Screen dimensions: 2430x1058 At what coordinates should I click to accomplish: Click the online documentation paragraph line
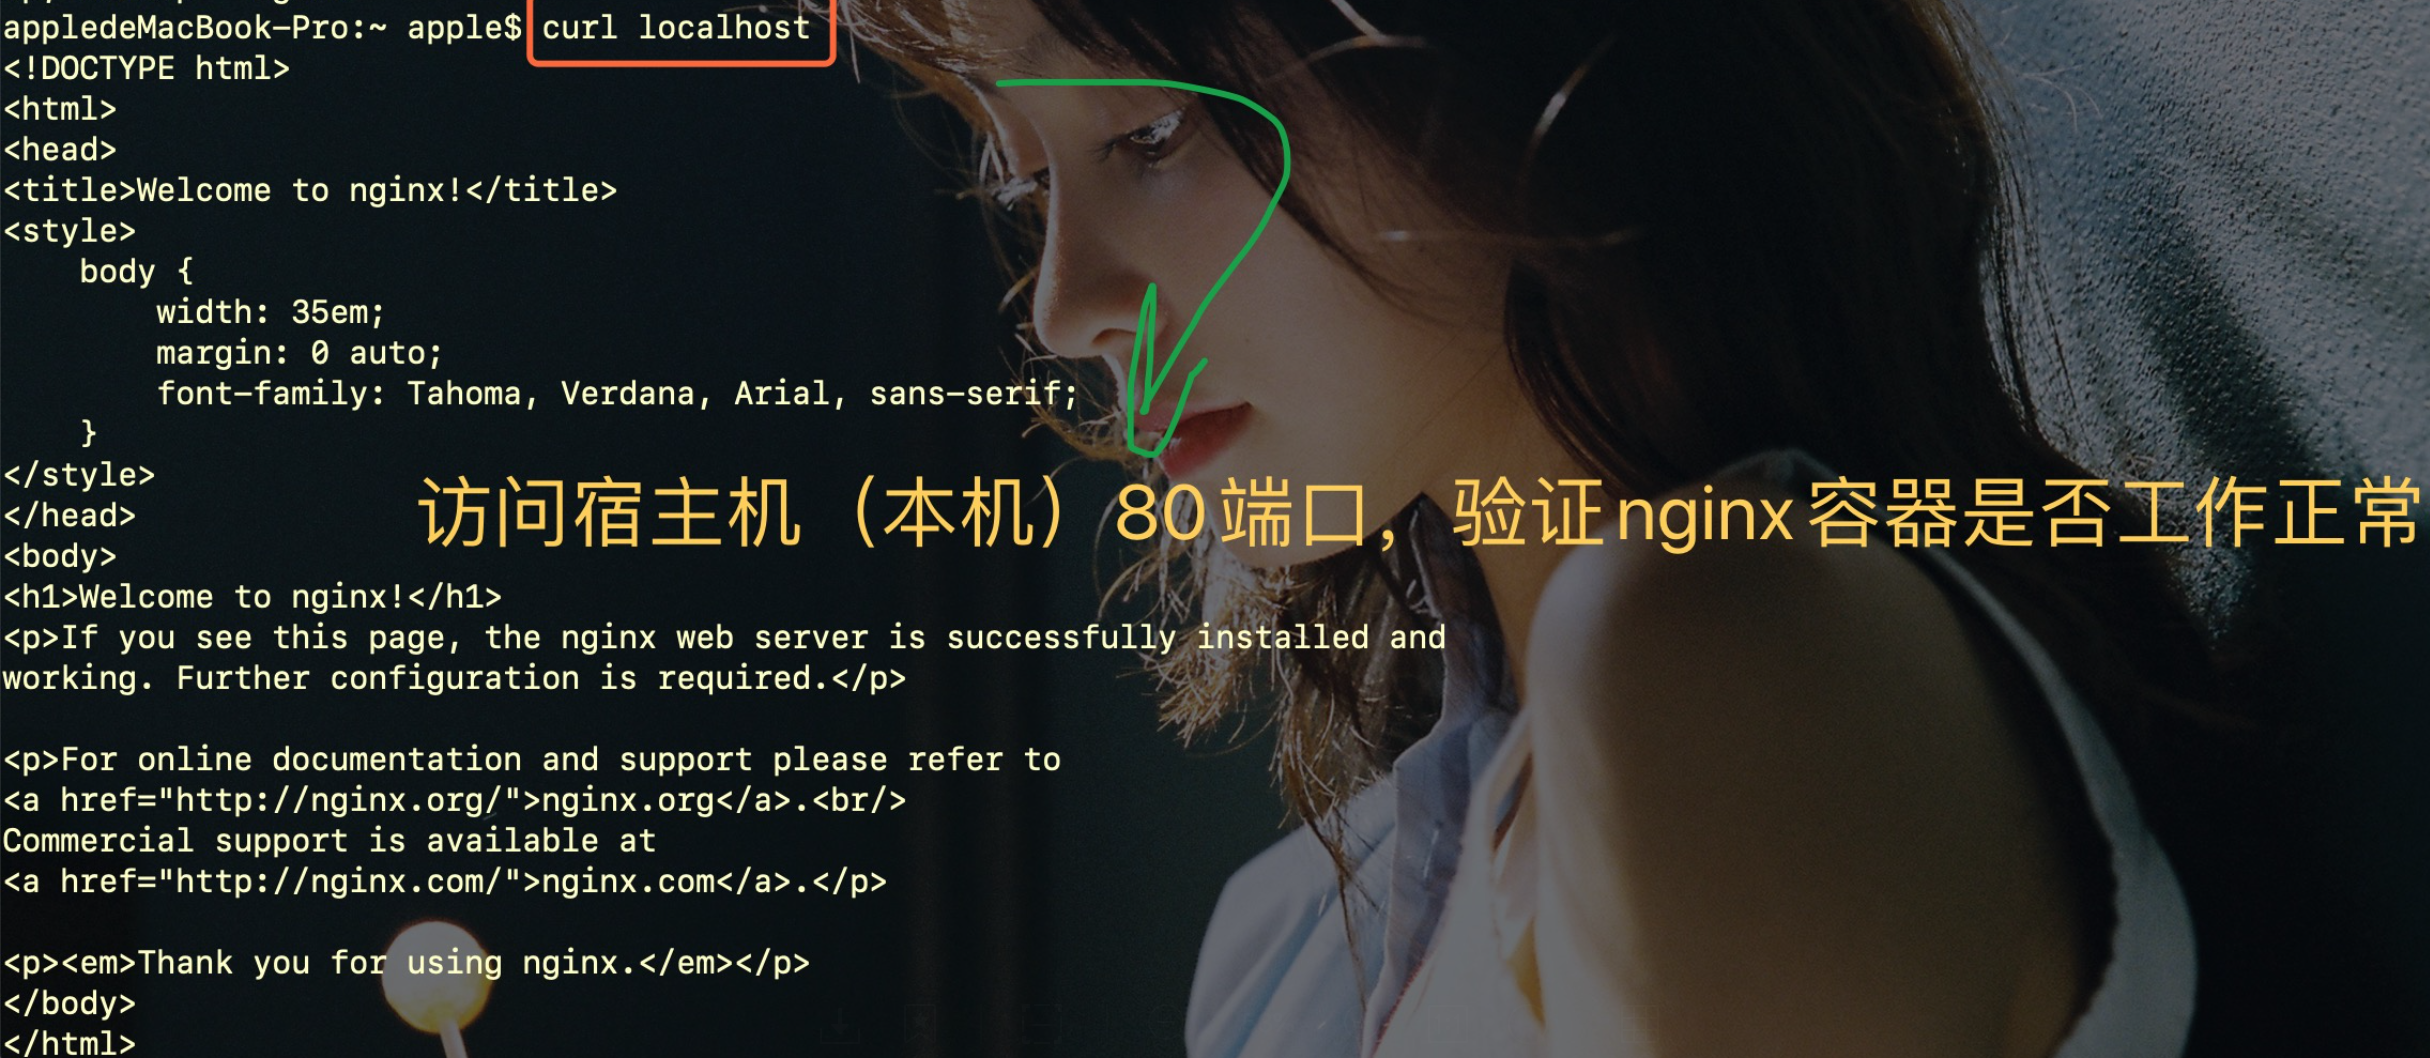(x=532, y=760)
